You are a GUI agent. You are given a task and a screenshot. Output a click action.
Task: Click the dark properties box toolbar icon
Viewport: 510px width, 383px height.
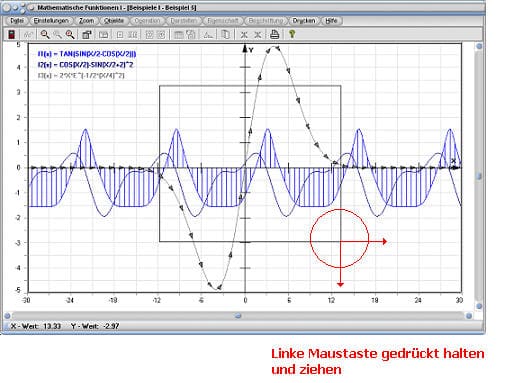pos(87,34)
